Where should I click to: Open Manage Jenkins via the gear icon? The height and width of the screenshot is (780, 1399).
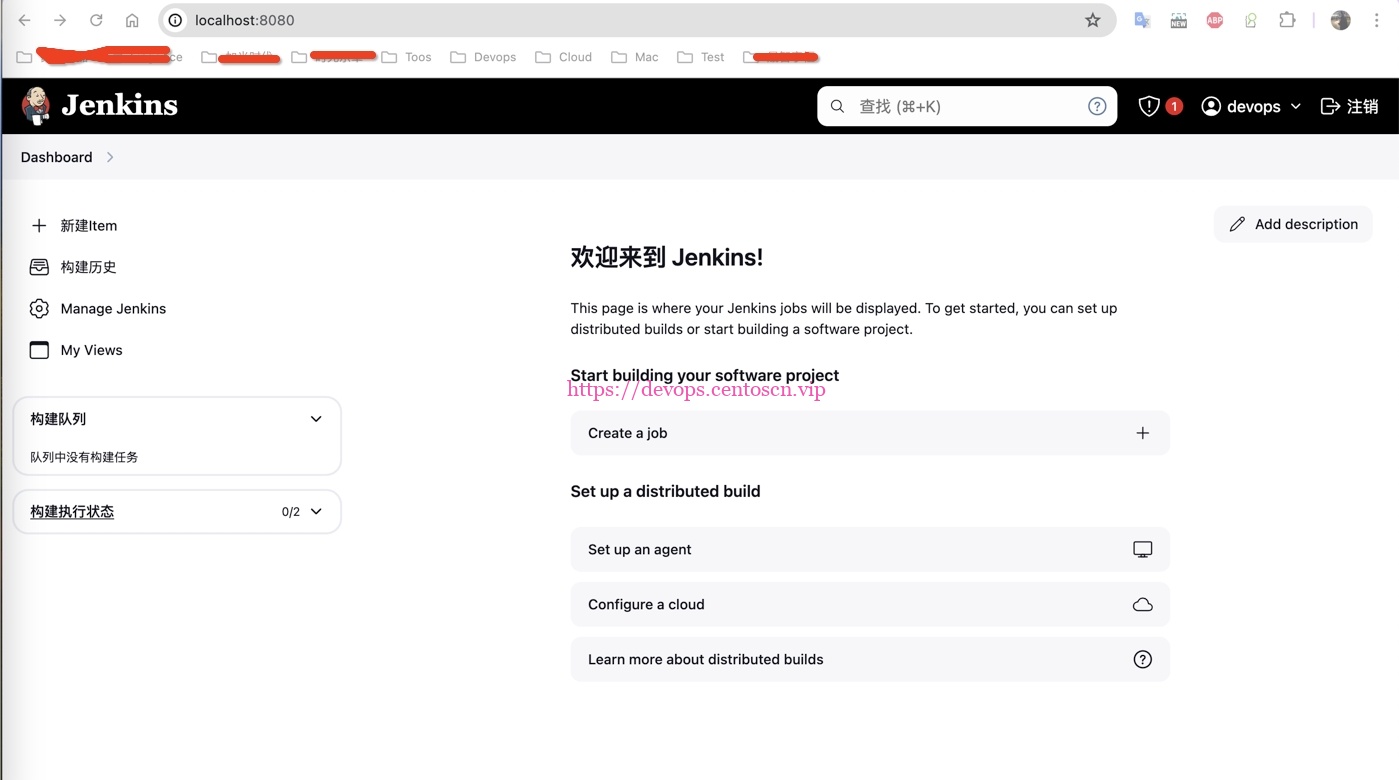point(39,308)
